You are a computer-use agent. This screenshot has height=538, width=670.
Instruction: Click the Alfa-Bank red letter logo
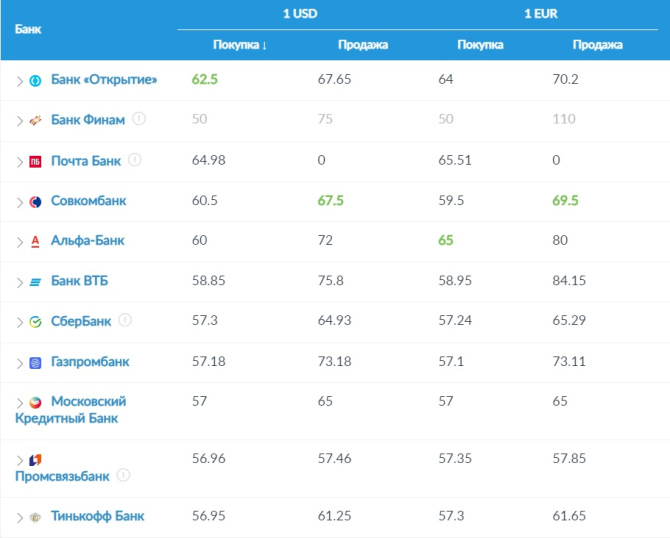pos(35,241)
